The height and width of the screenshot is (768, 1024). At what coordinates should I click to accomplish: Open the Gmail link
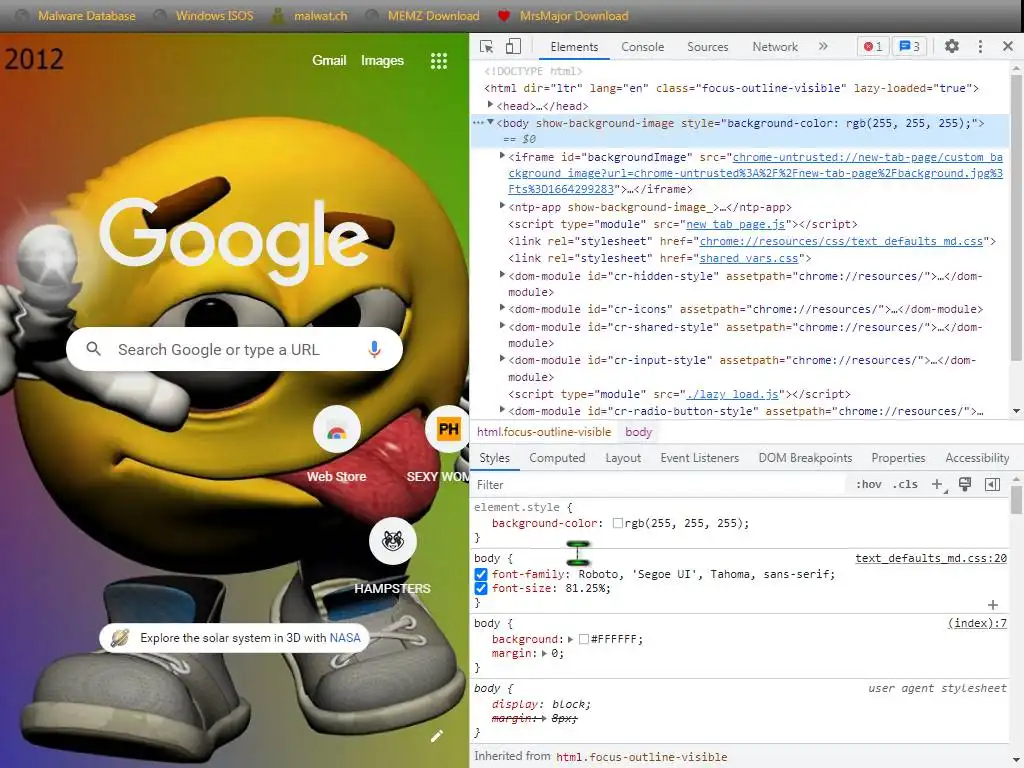click(x=329, y=60)
